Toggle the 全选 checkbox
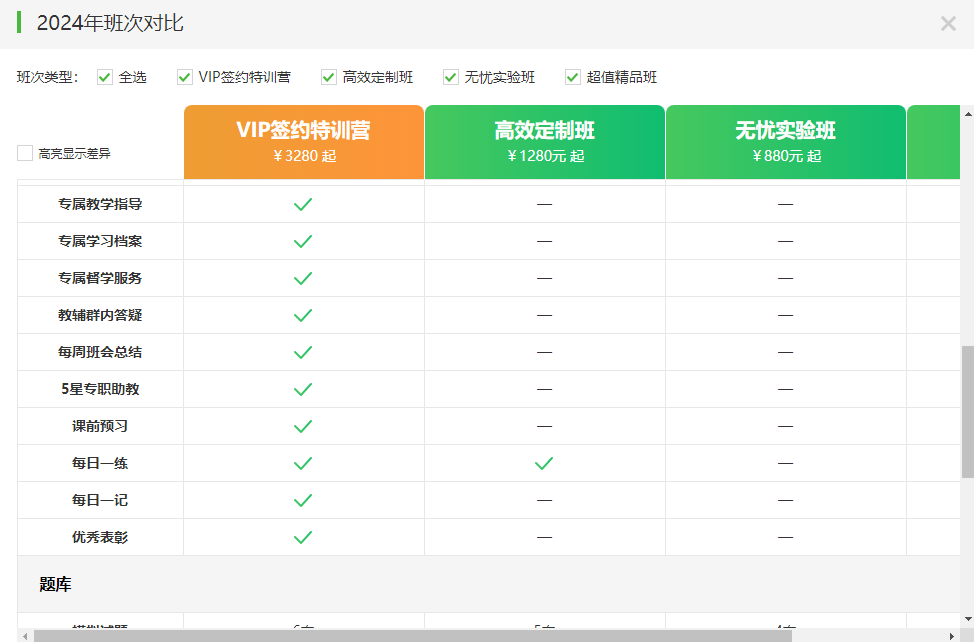The width and height of the screenshot is (974, 642). pyautogui.click(x=105, y=77)
